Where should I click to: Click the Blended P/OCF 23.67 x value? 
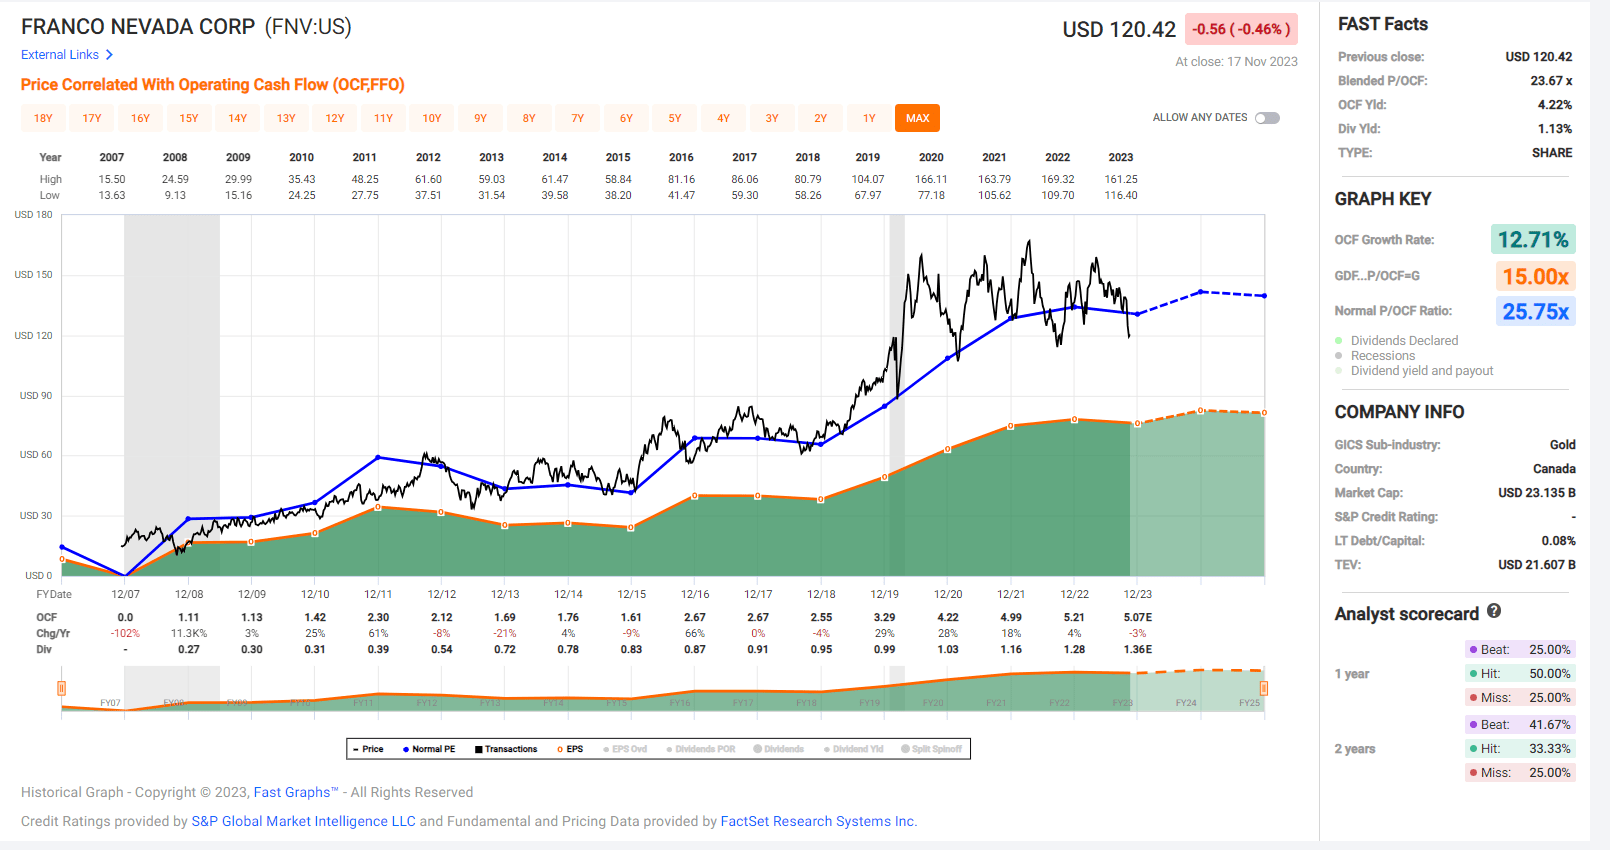[x=1551, y=81]
